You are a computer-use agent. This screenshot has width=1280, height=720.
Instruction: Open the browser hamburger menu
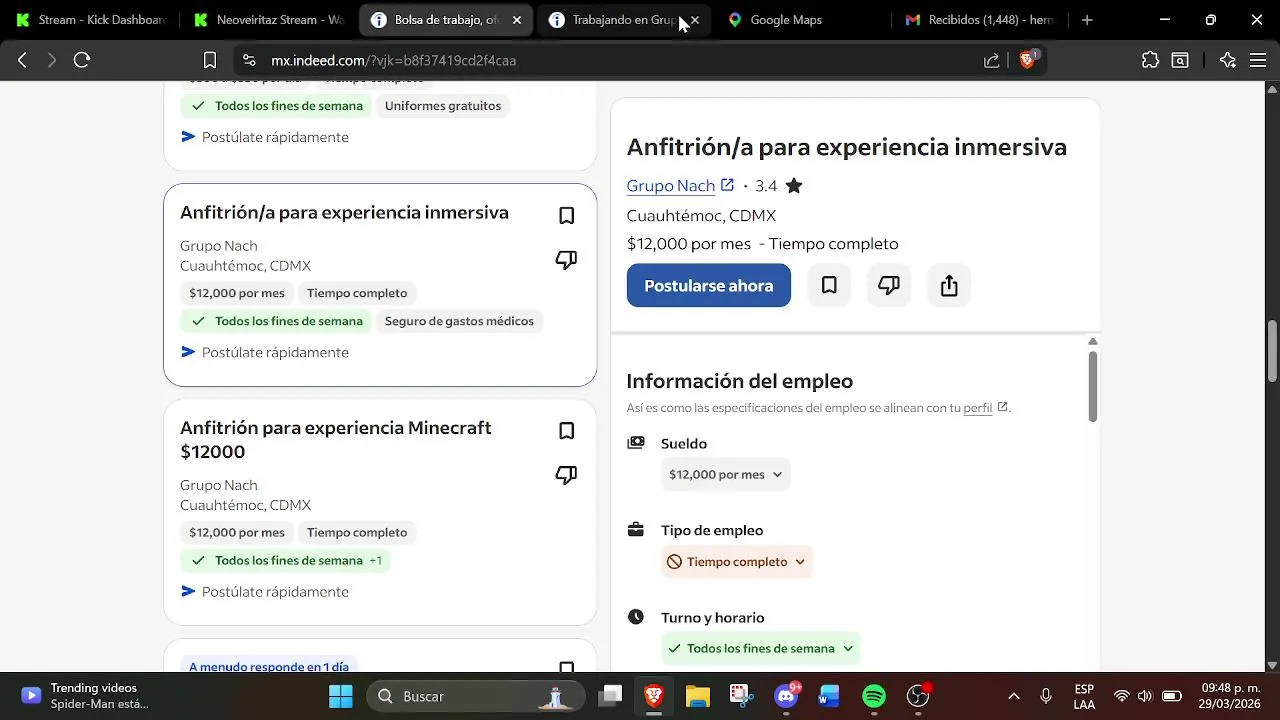(x=1258, y=60)
